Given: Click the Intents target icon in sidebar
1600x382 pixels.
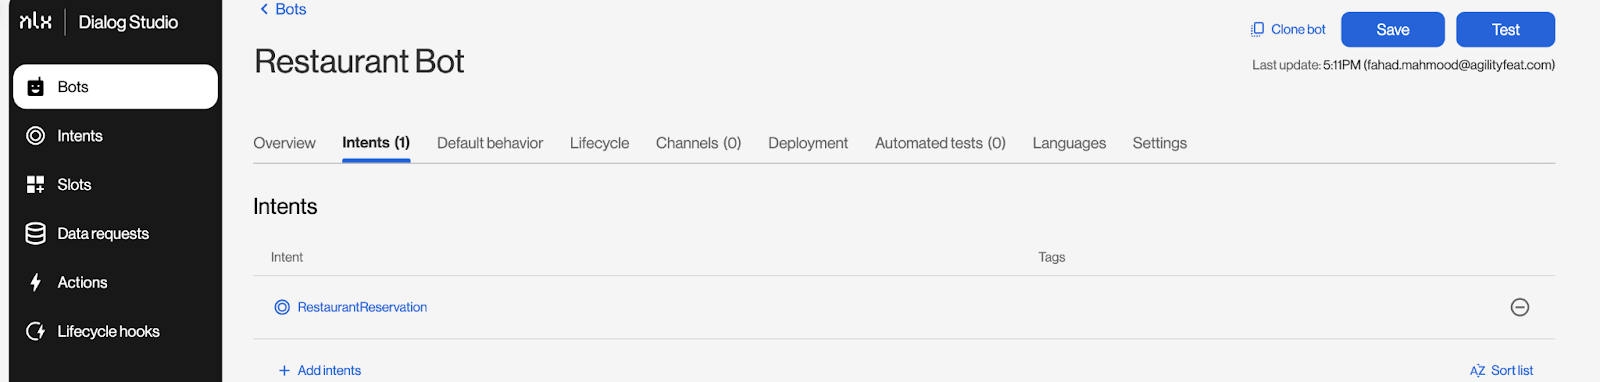Looking at the screenshot, I should 35,136.
